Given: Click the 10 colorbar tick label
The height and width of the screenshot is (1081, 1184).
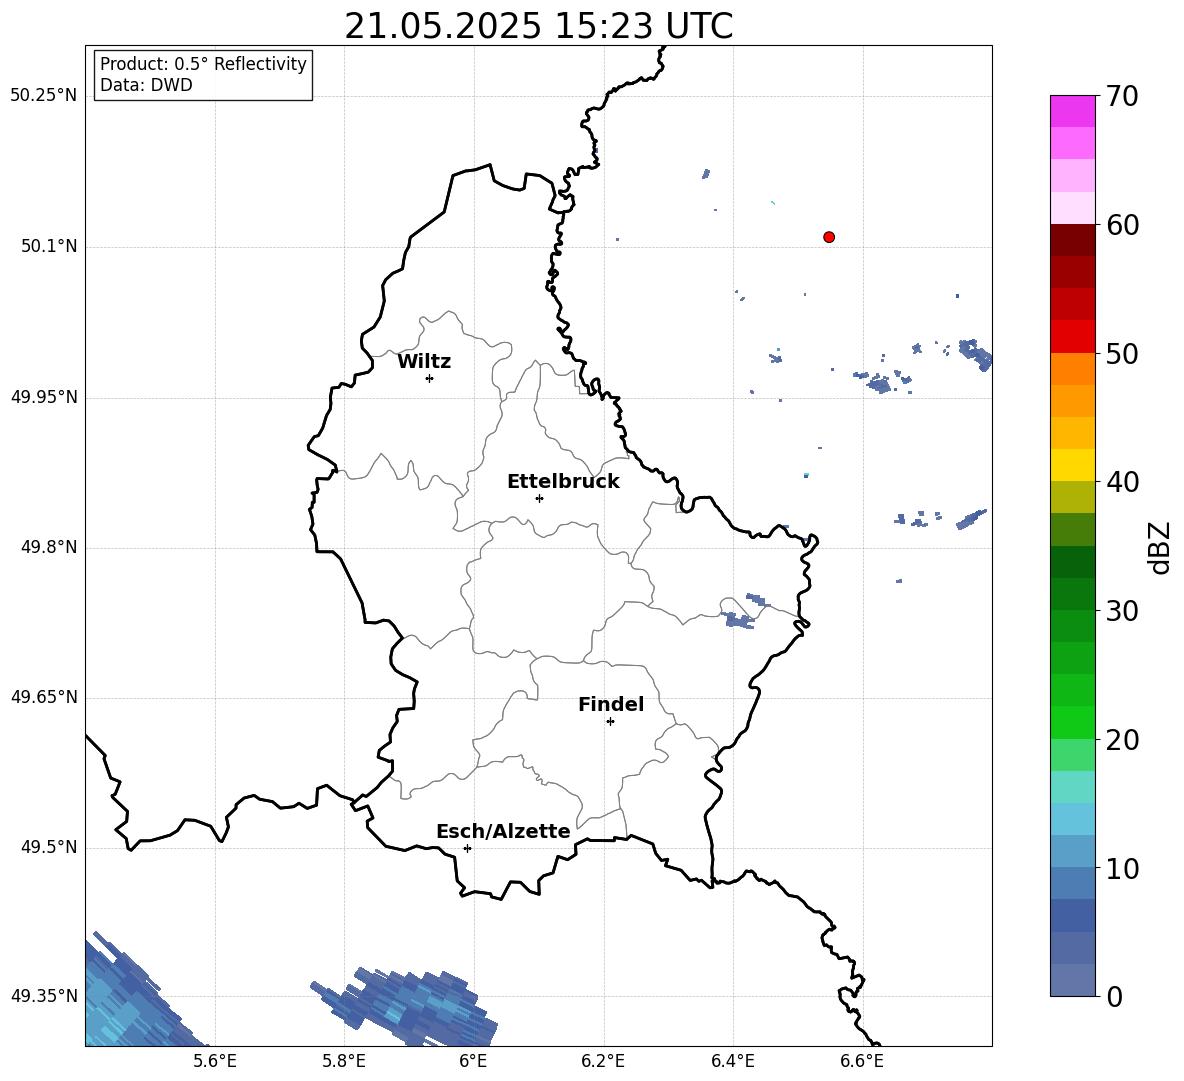Looking at the screenshot, I should click(1122, 868).
